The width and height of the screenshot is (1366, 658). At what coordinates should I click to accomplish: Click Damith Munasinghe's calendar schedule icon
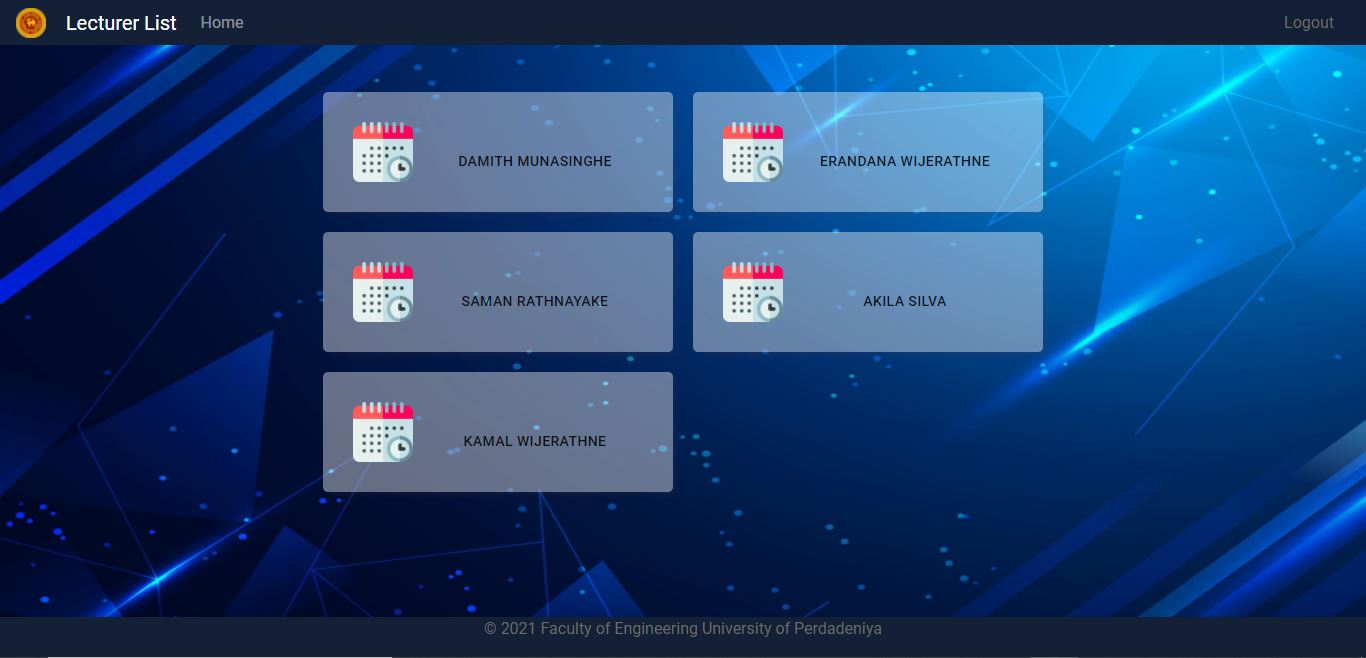383,152
